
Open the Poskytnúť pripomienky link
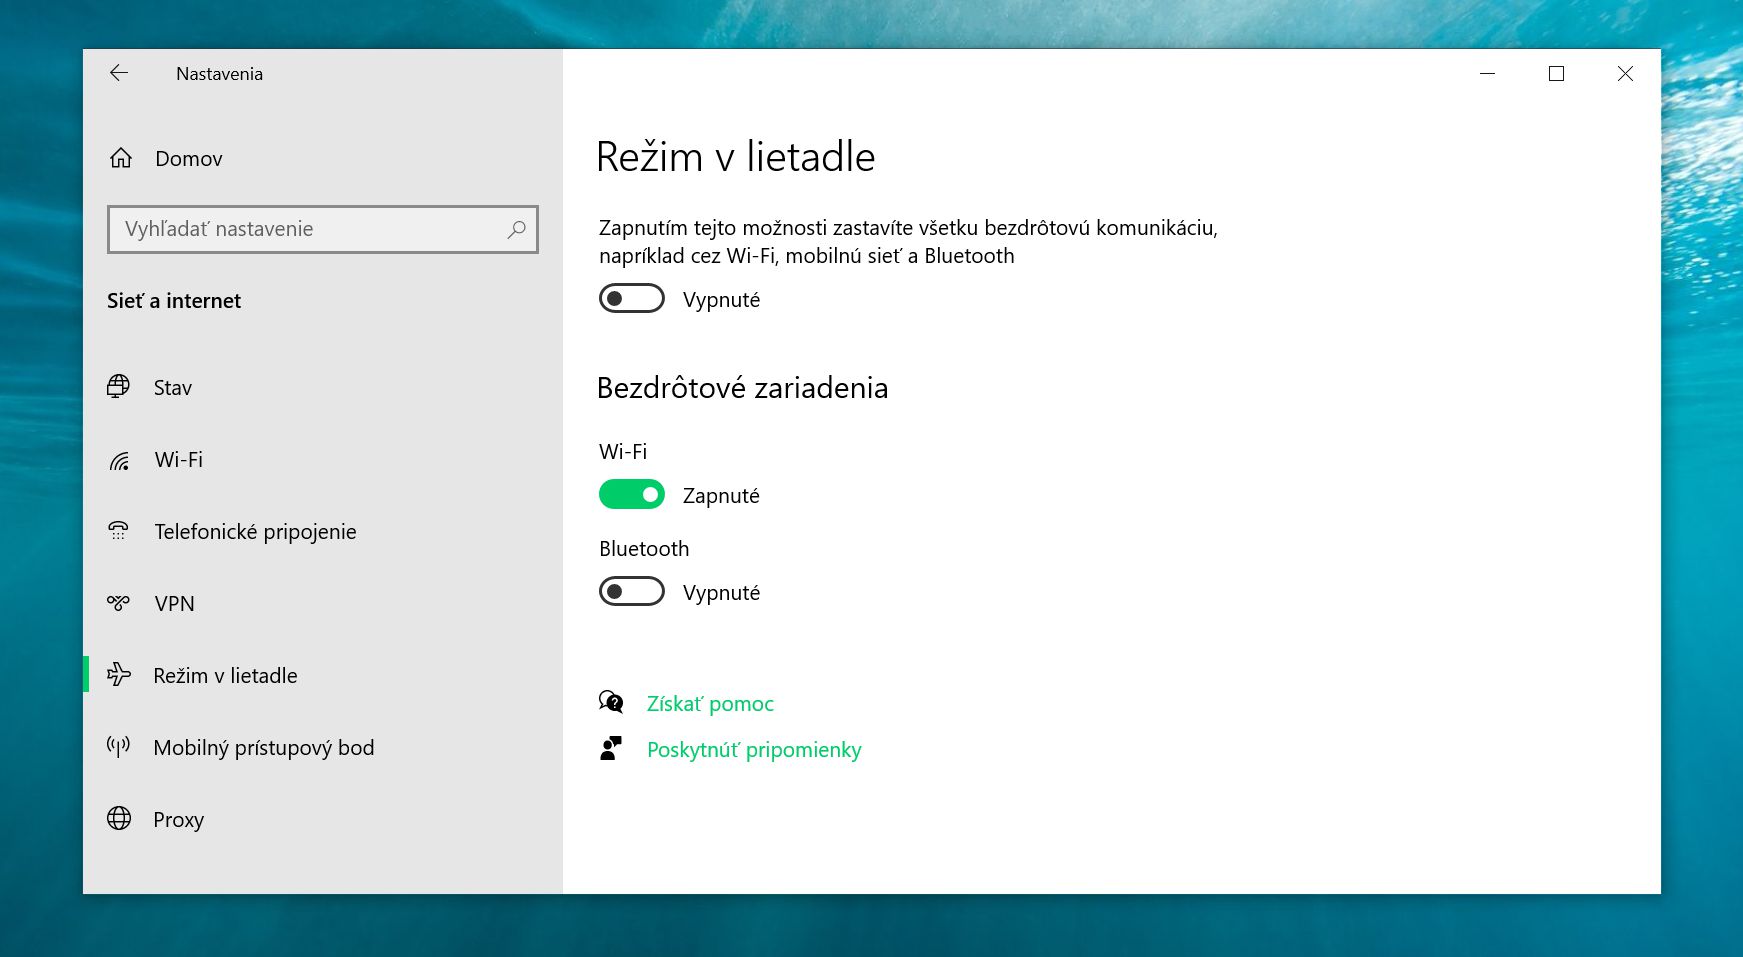coord(754,750)
